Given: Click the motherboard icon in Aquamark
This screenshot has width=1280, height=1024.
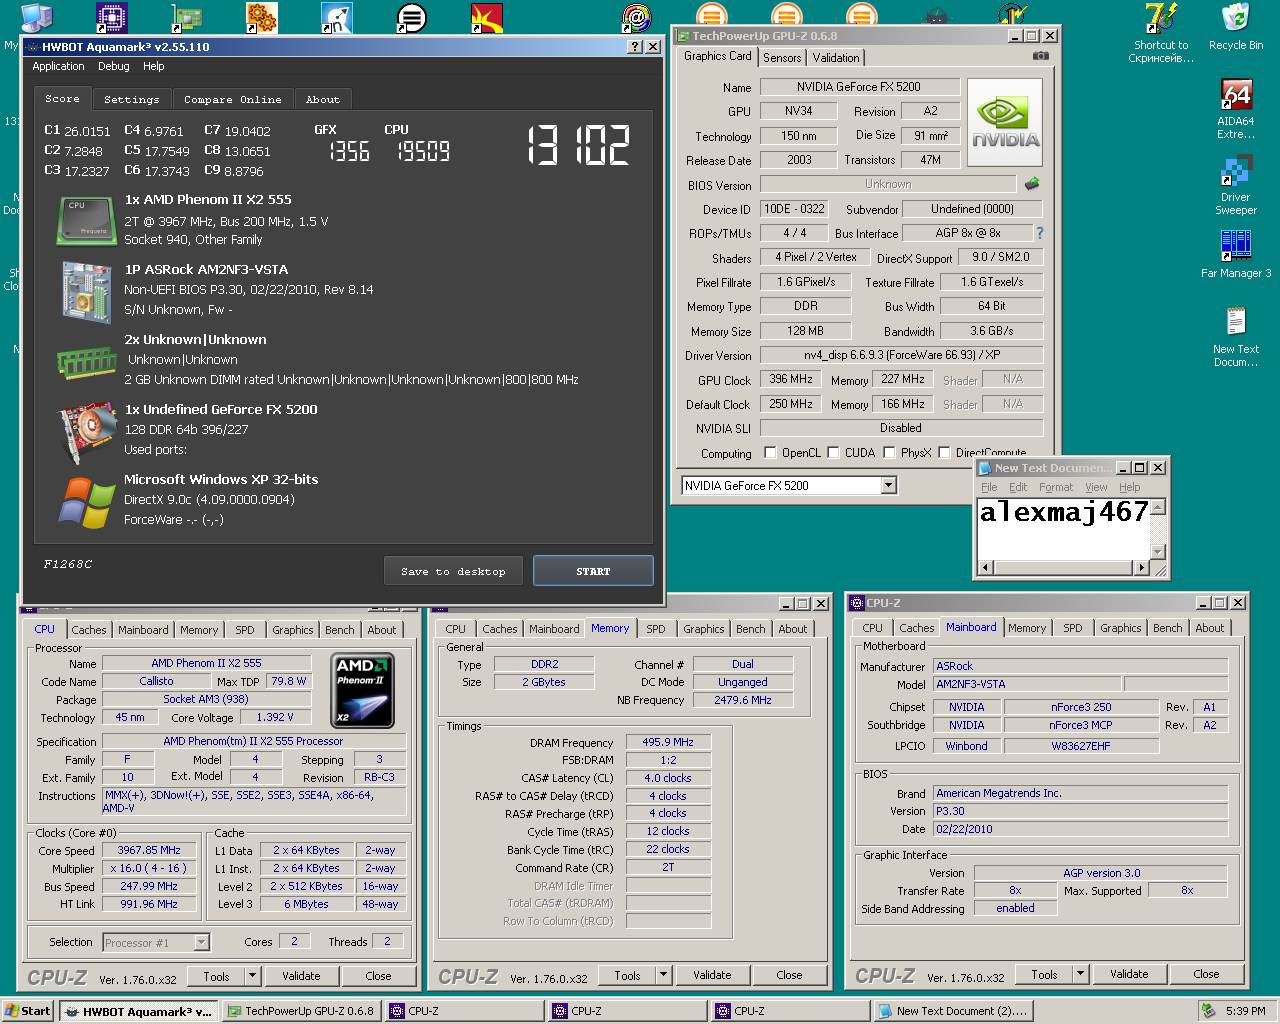Looking at the screenshot, I should pos(87,292).
